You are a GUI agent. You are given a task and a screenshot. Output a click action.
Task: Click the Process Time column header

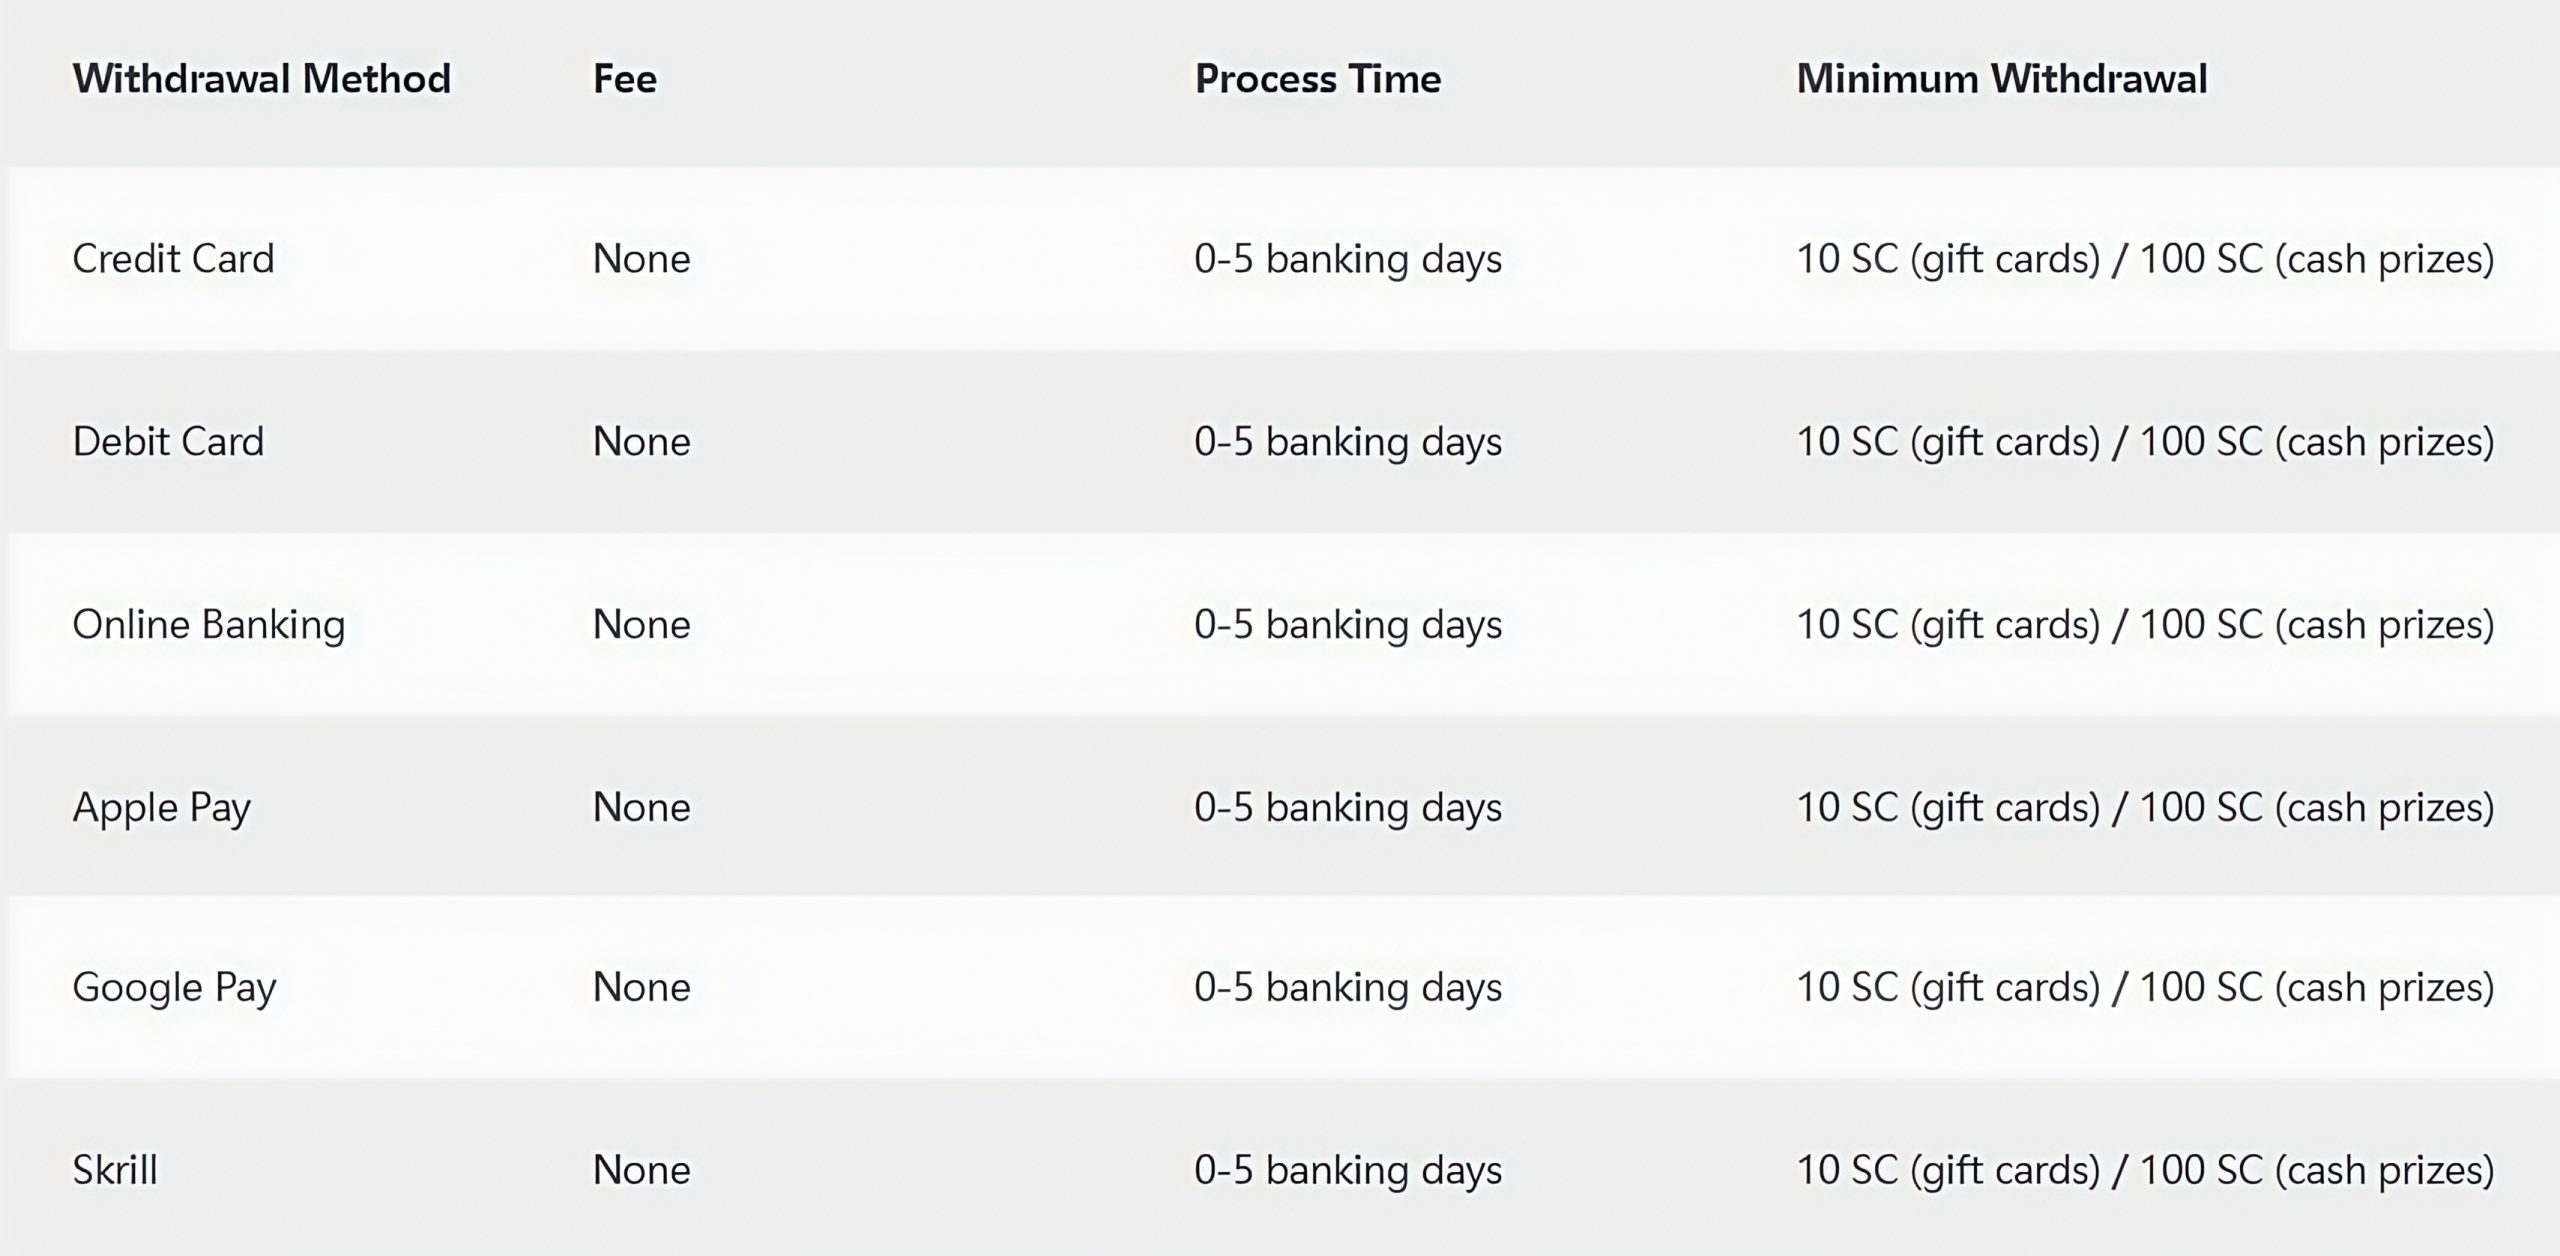coord(1318,79)
